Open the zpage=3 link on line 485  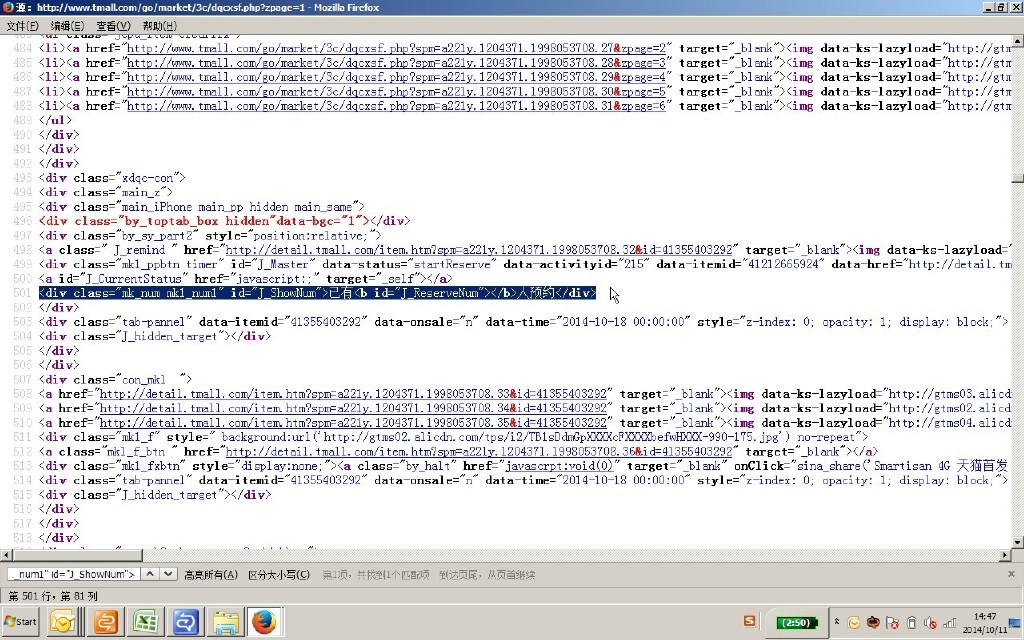click(x=396, y=63)
